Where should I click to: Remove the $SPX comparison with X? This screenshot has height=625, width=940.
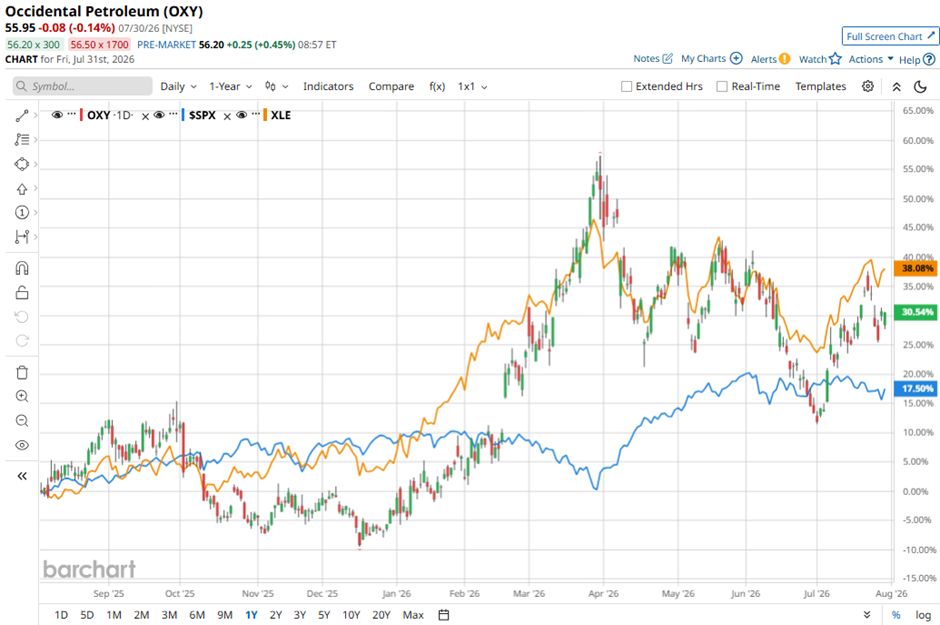(x=227, y=116)
